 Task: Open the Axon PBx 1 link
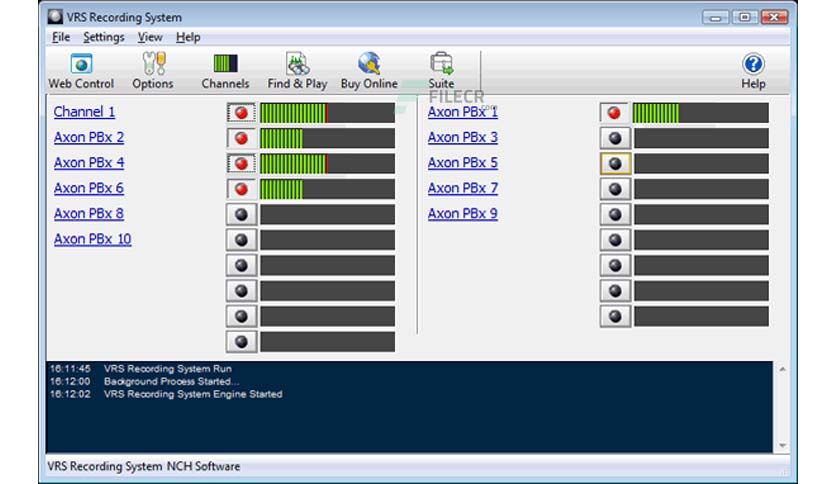463,111
